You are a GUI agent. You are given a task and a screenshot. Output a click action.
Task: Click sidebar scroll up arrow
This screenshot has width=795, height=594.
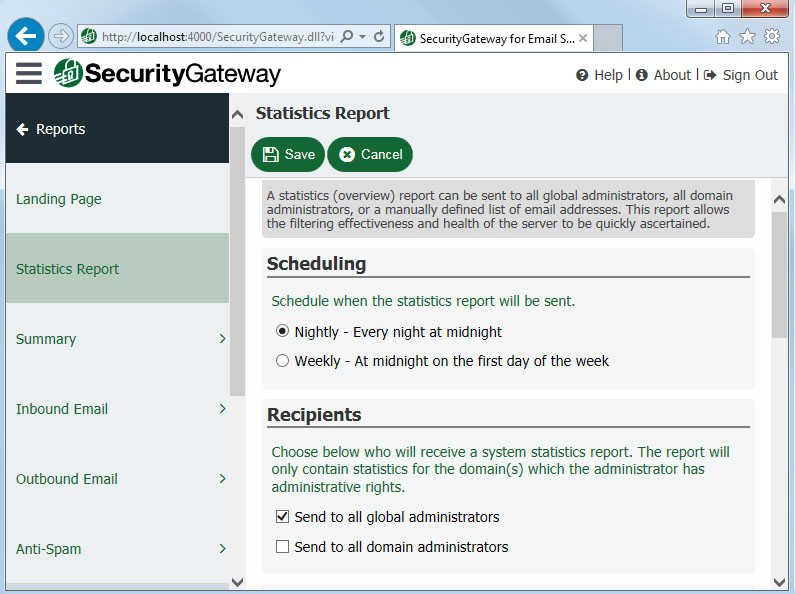[x=237, y=115]
